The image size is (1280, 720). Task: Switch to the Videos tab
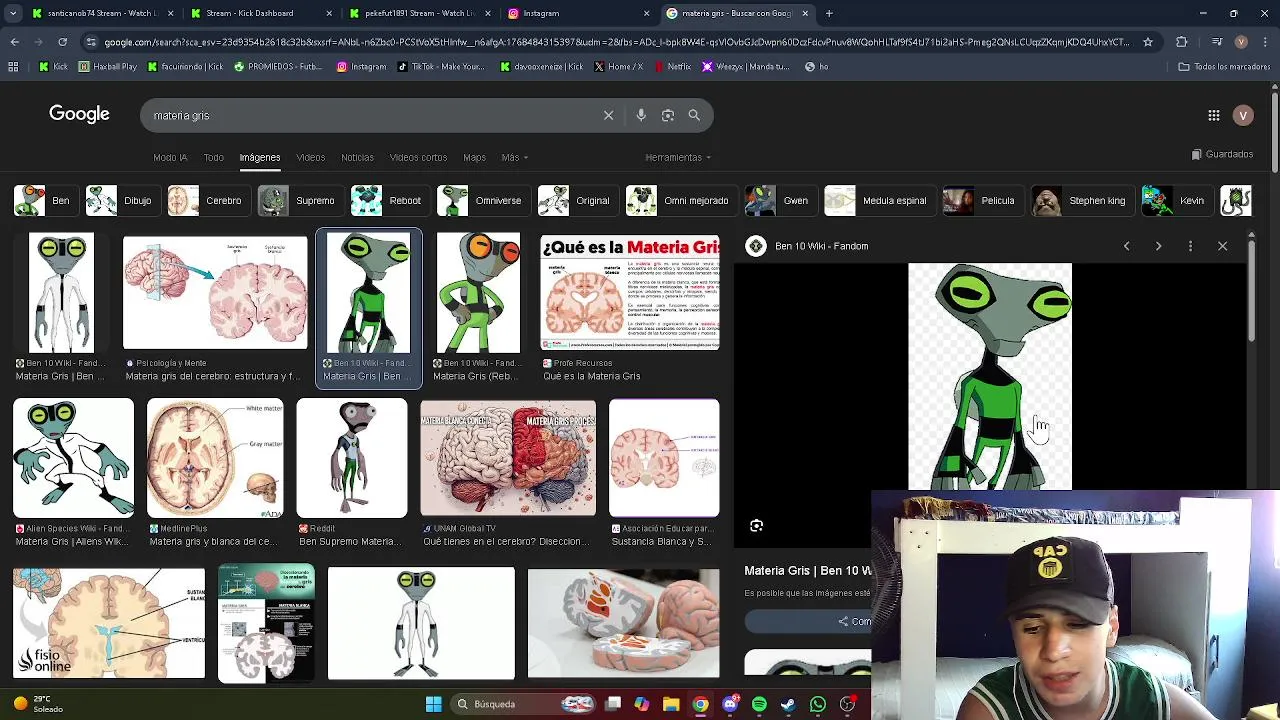pos(310,157)
